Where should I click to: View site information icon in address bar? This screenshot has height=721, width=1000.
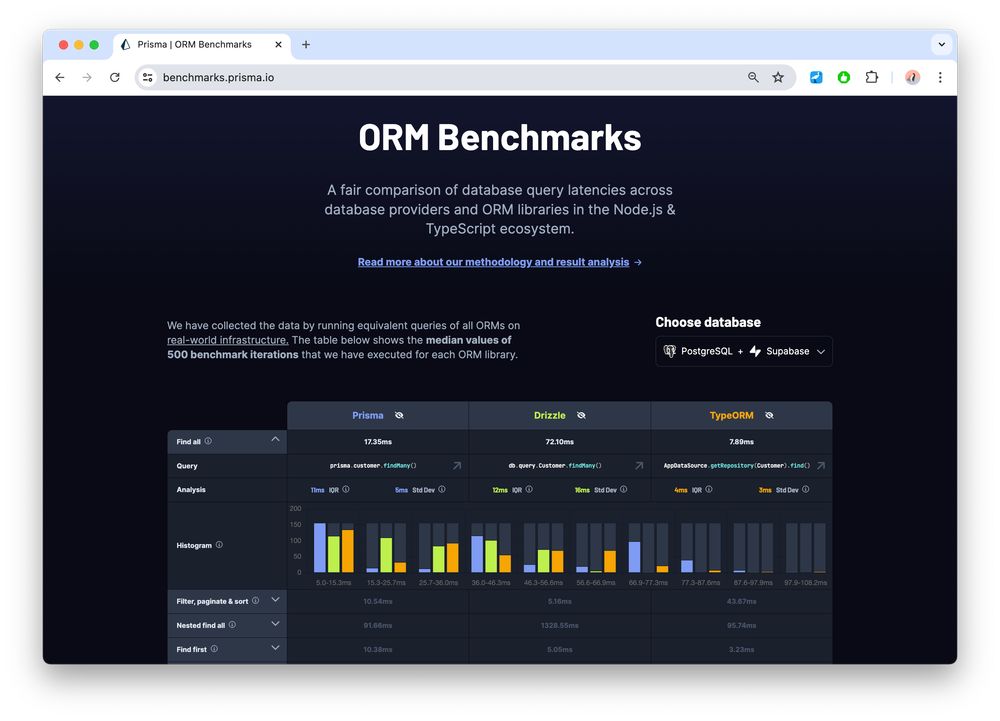[x=147, y=77]
